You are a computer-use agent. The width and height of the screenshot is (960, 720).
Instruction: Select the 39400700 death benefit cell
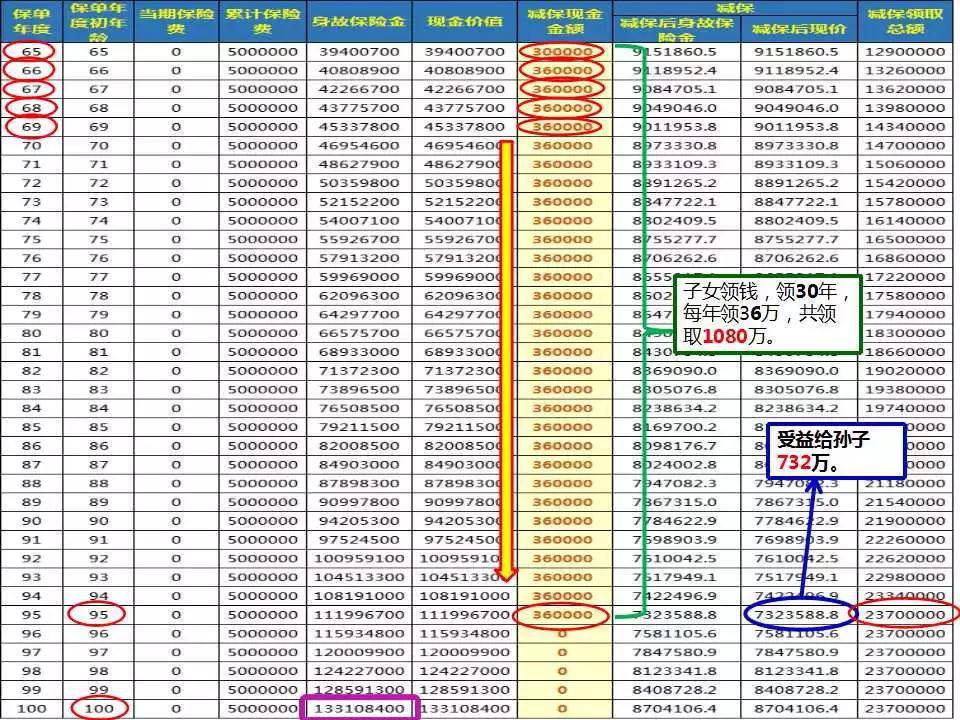[x=359, y=51]
